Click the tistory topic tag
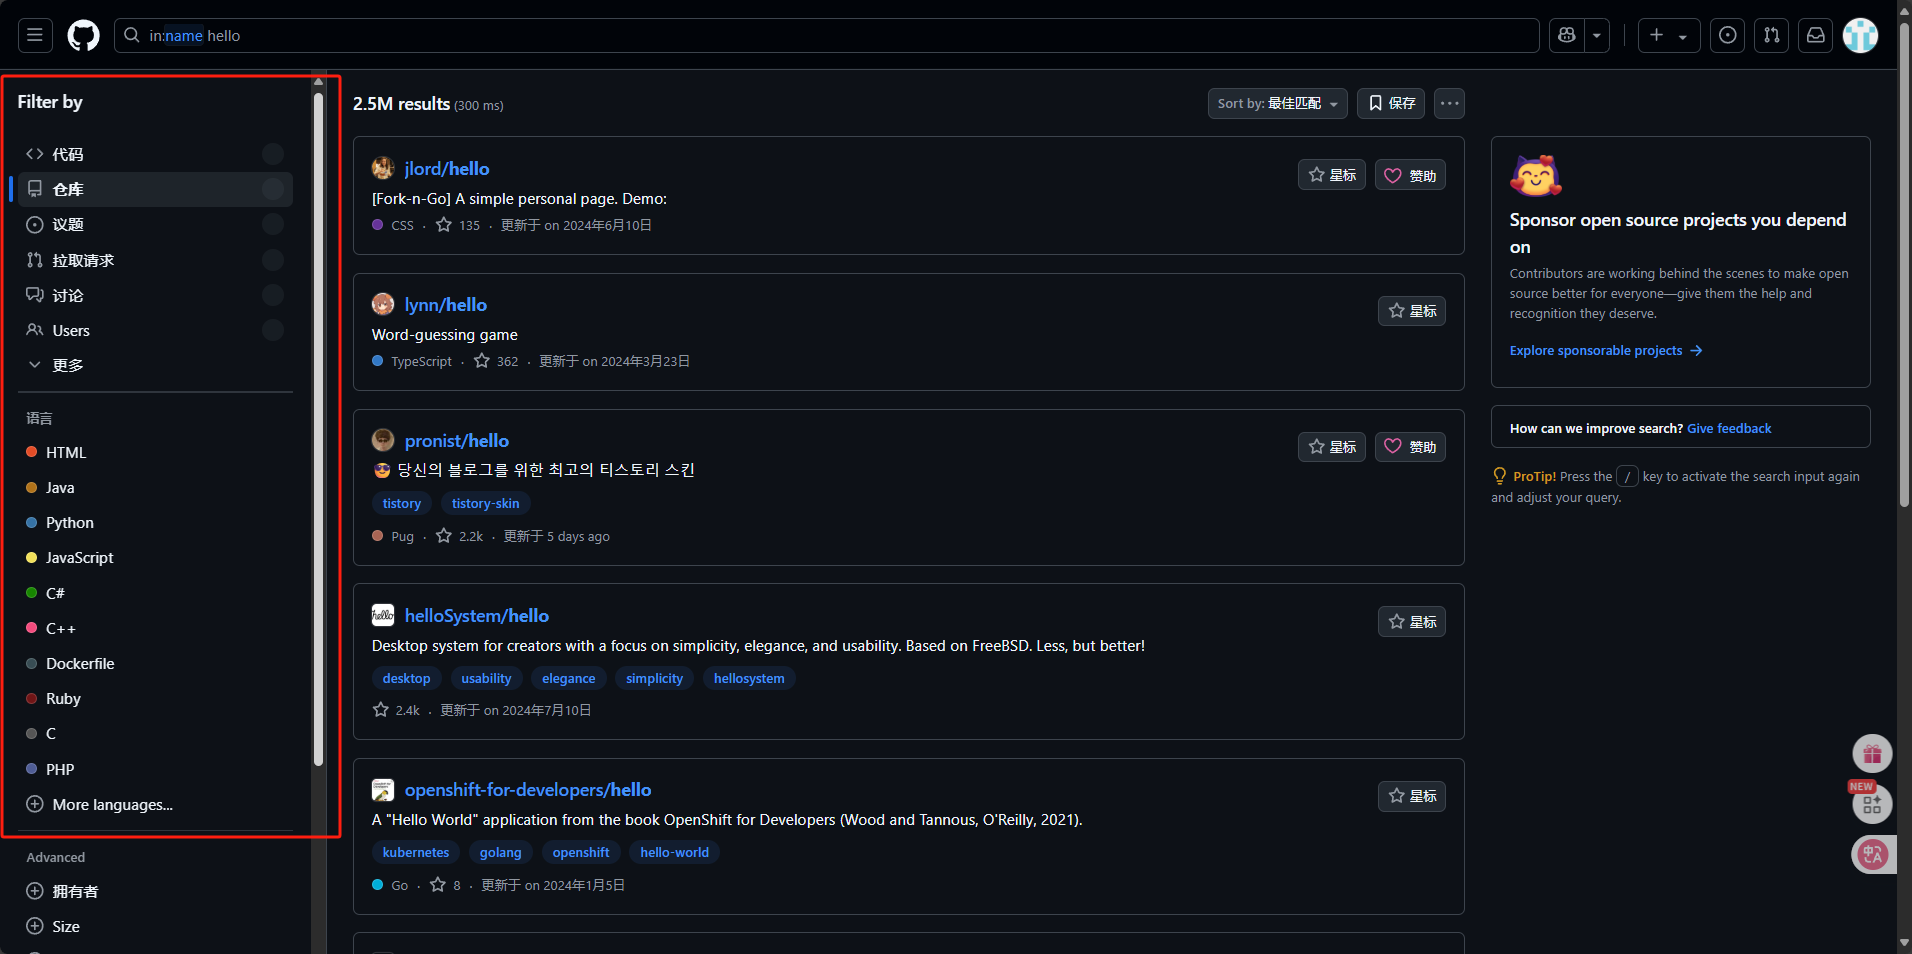Screen dimensions: 1912x954 pos(402,503)
